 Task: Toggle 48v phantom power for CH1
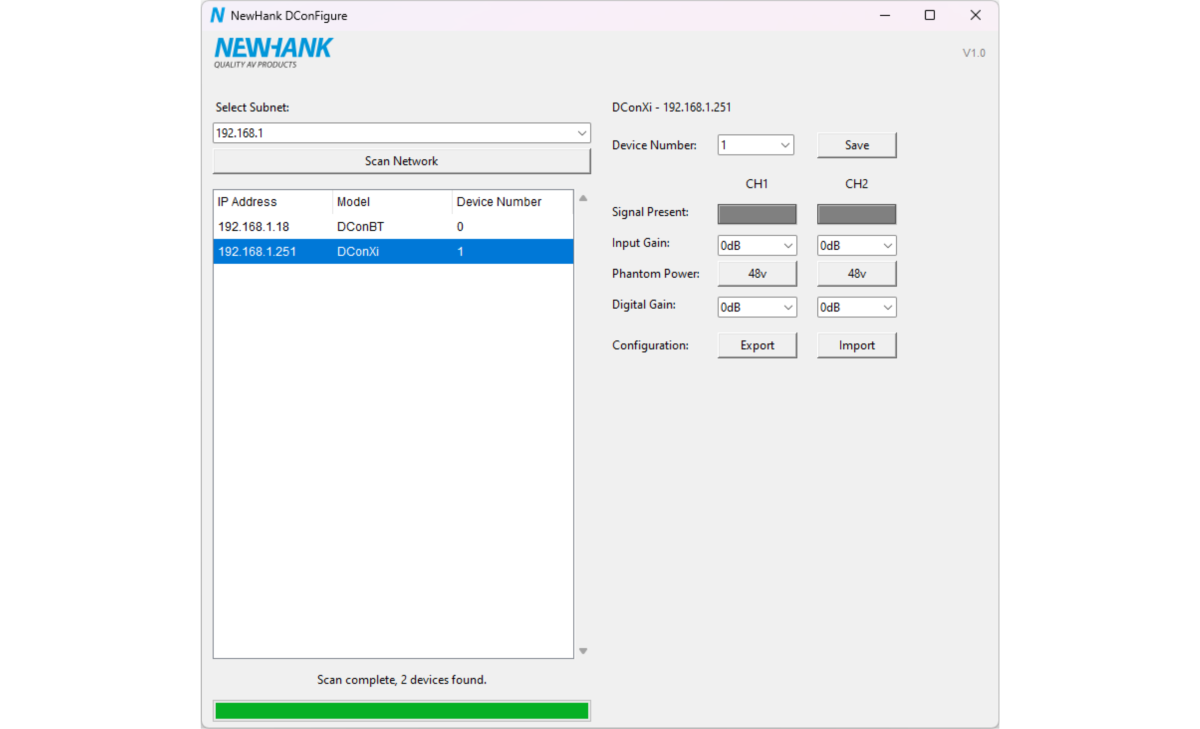pyautogui.click(x=756, y=273)
